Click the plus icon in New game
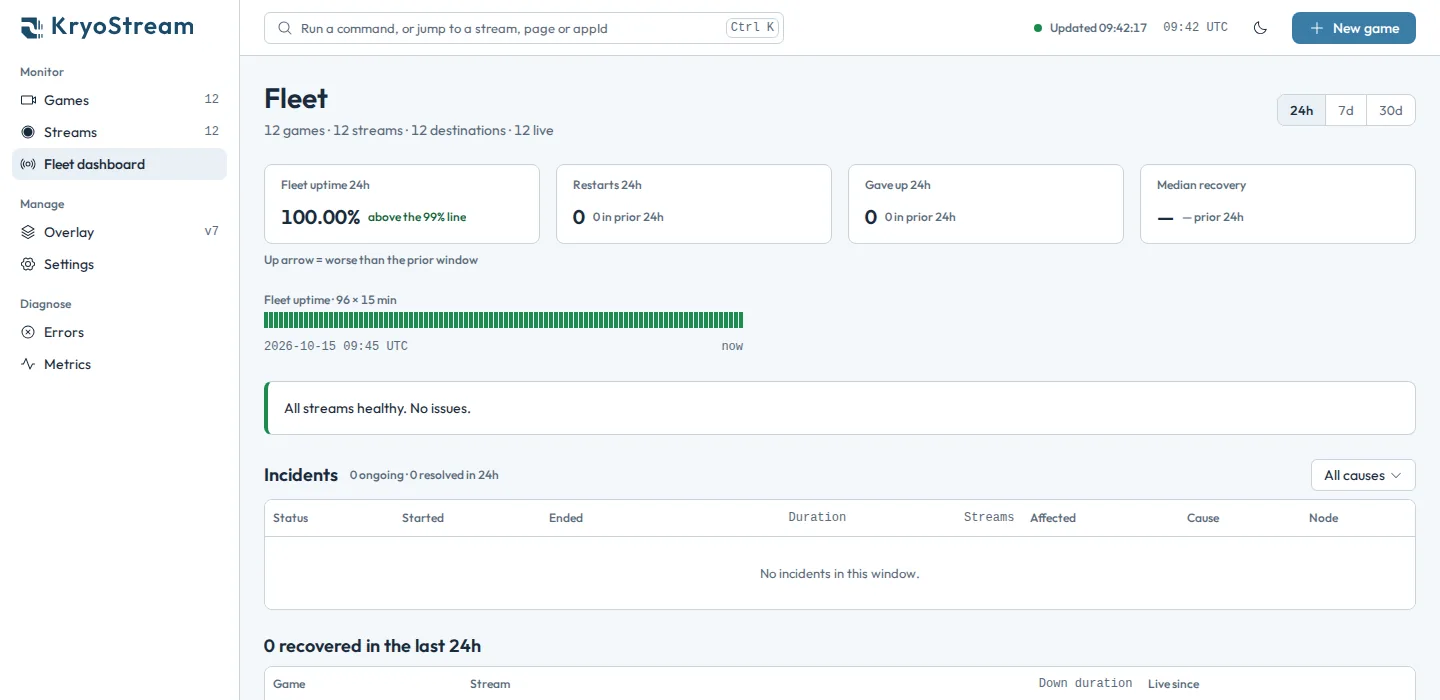 coord(1317,28)
